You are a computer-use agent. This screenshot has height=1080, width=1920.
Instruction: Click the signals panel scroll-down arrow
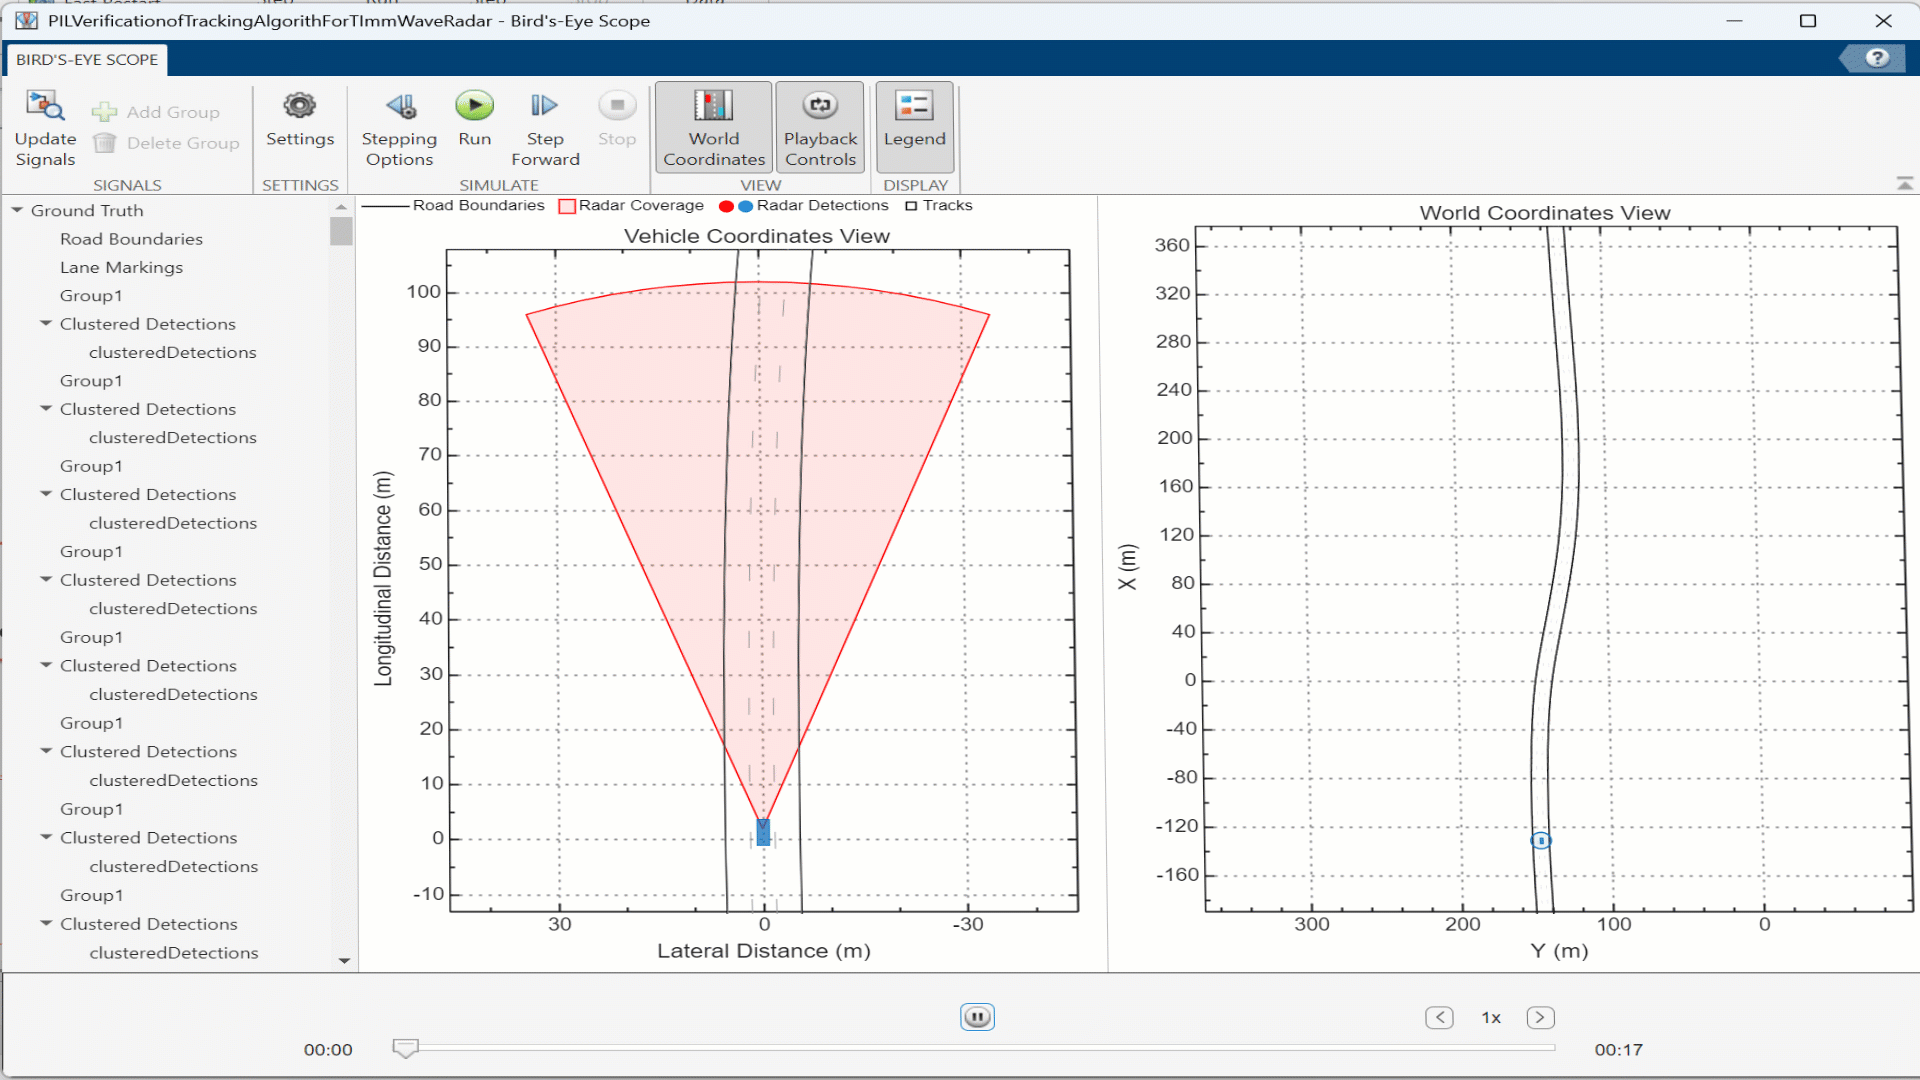tap(344, 960)
